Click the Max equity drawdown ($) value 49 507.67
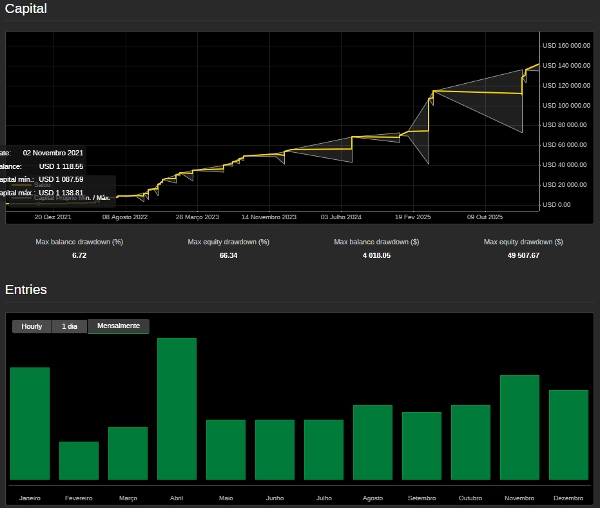The height and width of the screenshot is (508, 600). (523, 256)
